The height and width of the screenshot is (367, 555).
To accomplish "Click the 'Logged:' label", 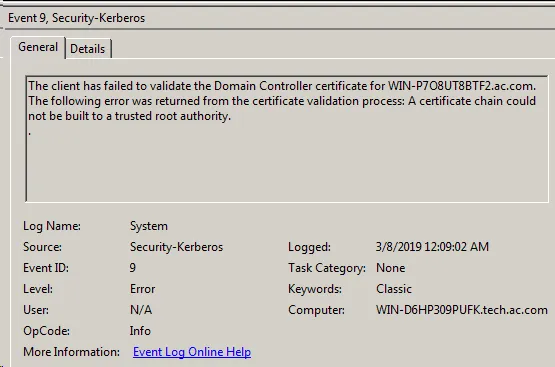I will pyautogui.click(x=309, y=247).
